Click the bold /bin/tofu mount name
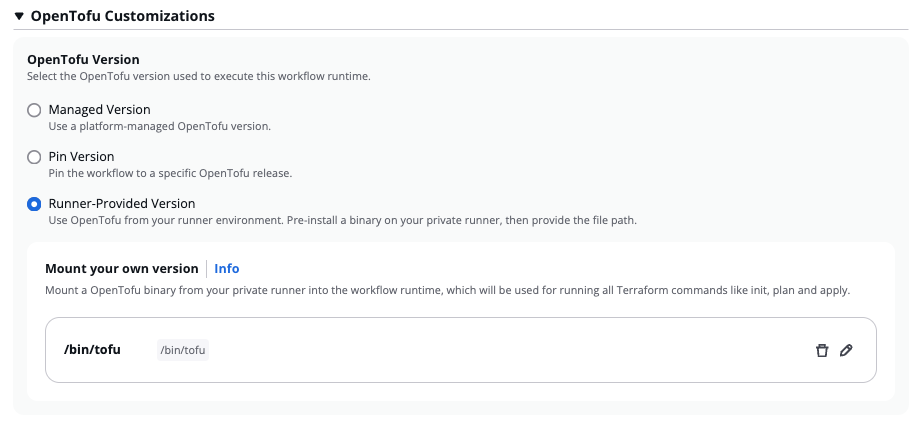919x426 pixels. tap(92, 350)
